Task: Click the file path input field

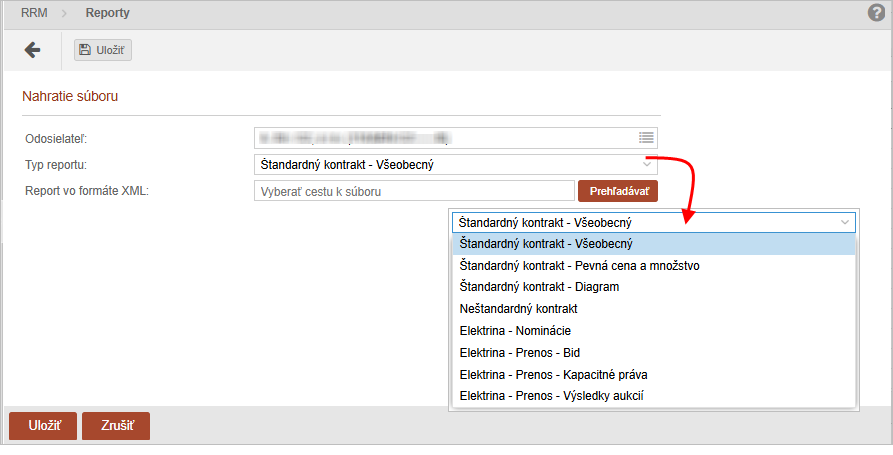Action: [413, 191]
